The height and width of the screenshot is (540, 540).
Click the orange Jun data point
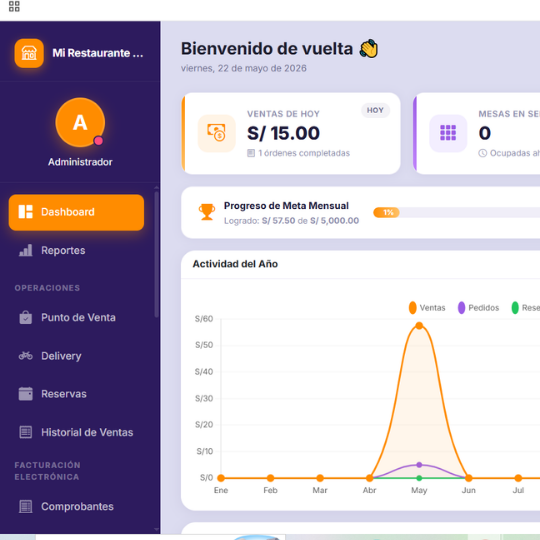pyautogui.click(x=468, y=478)
